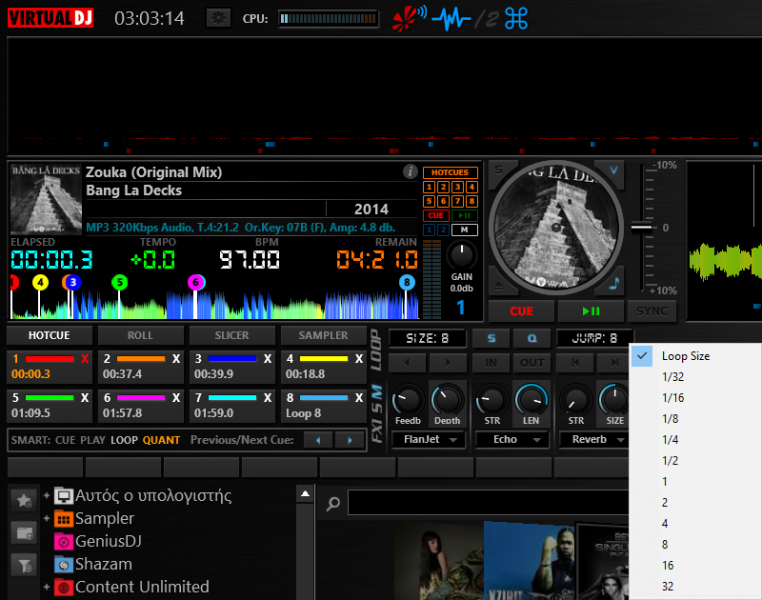Open the Reverb effect dropdown
The image size is (762, 600).
tap(594, 440)
